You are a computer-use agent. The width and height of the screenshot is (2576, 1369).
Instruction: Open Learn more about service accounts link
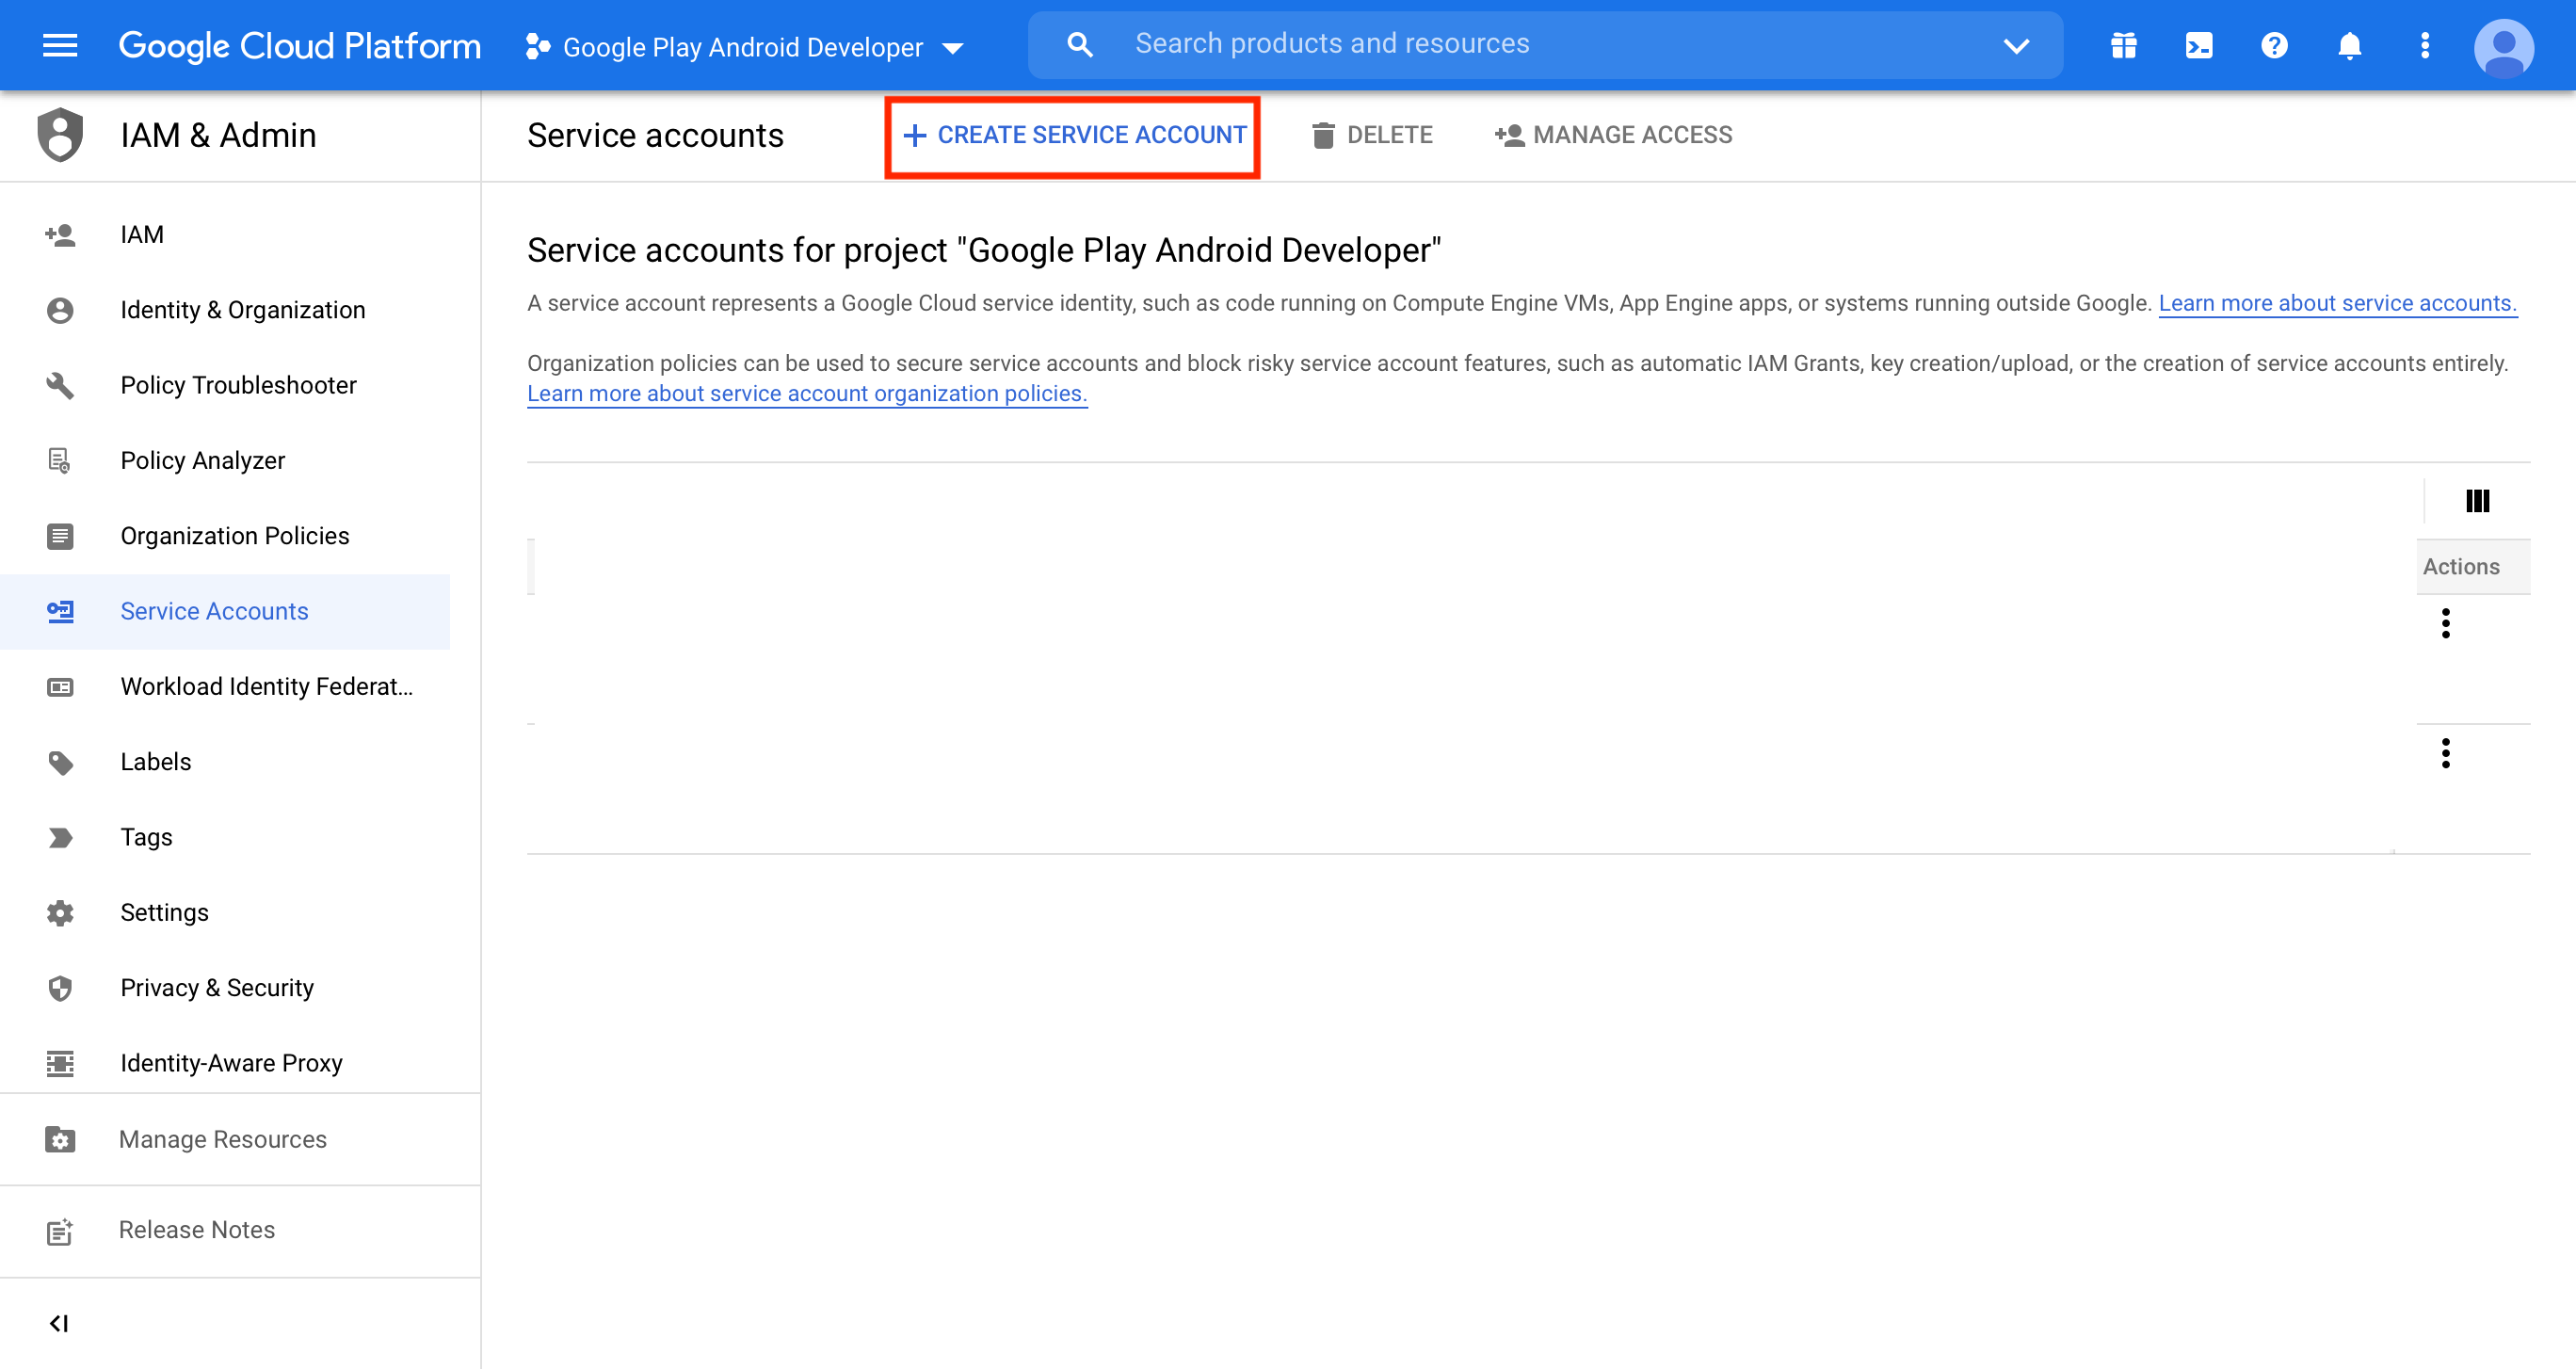click(2337, 303)
